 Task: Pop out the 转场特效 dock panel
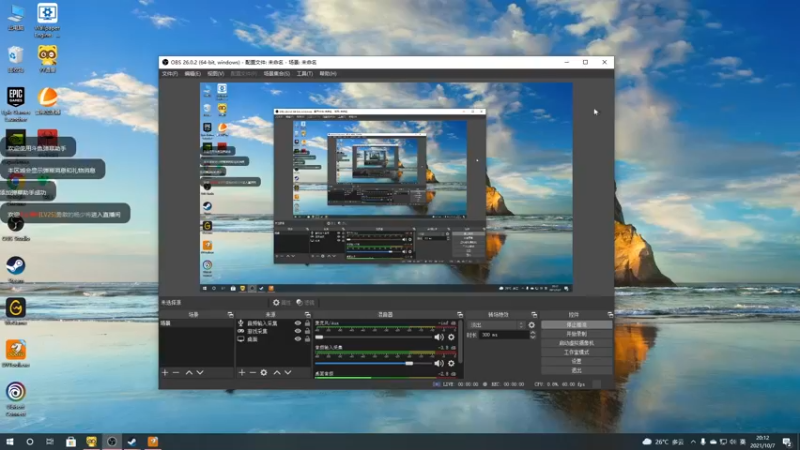534,315
